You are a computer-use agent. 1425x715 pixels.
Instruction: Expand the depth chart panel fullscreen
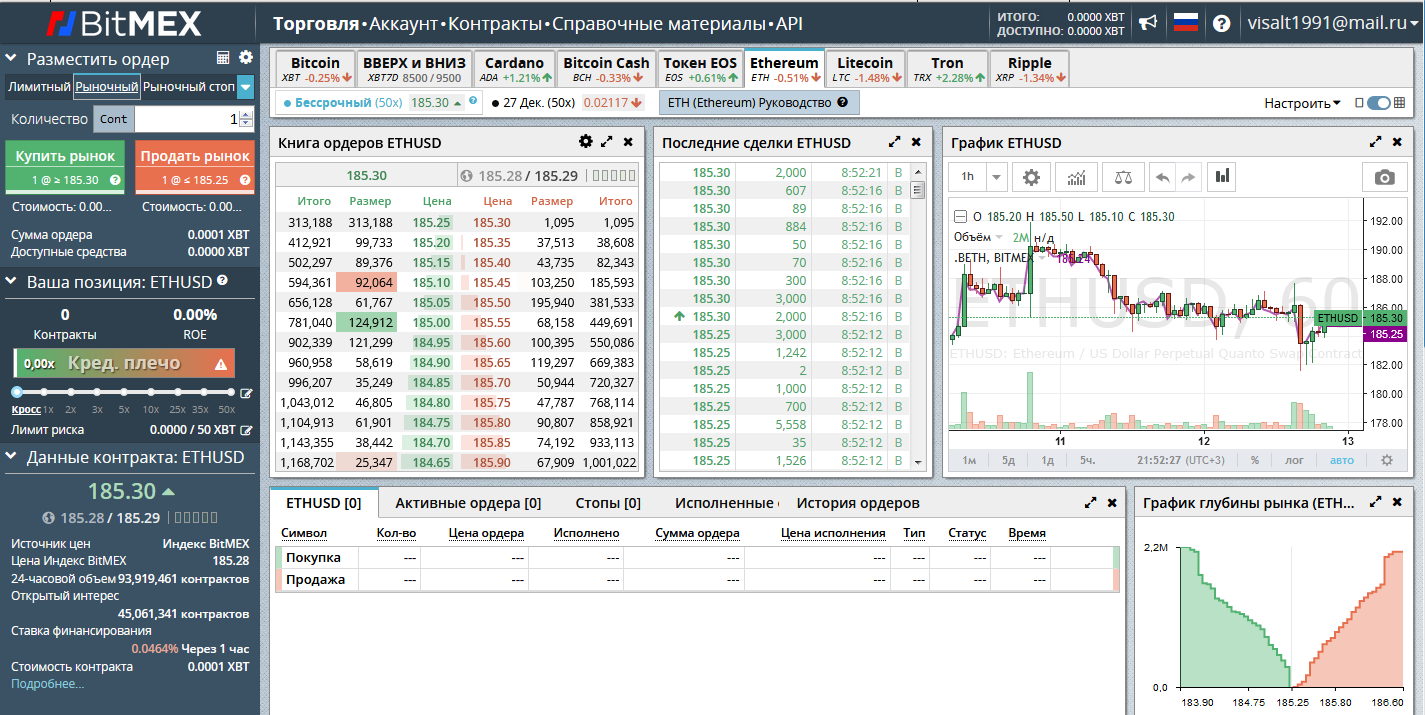point(1376,502)
